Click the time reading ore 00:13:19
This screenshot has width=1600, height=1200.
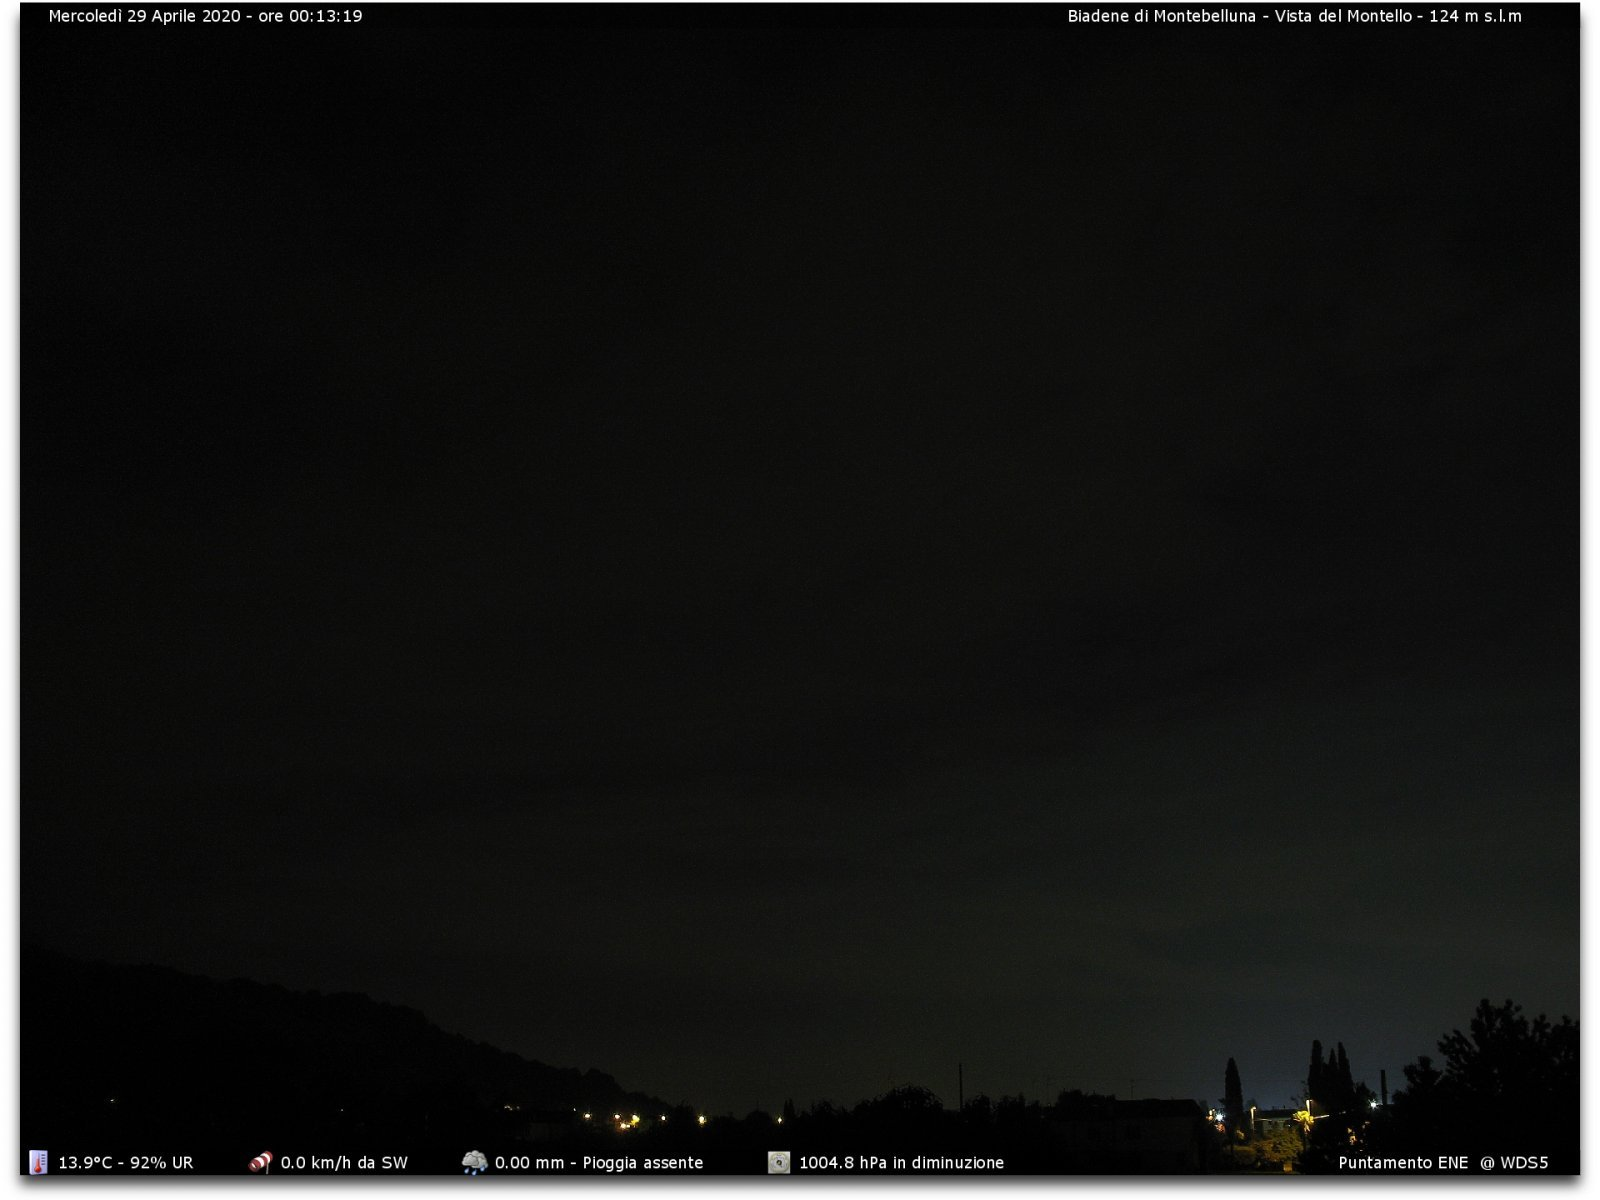point(310,16)
